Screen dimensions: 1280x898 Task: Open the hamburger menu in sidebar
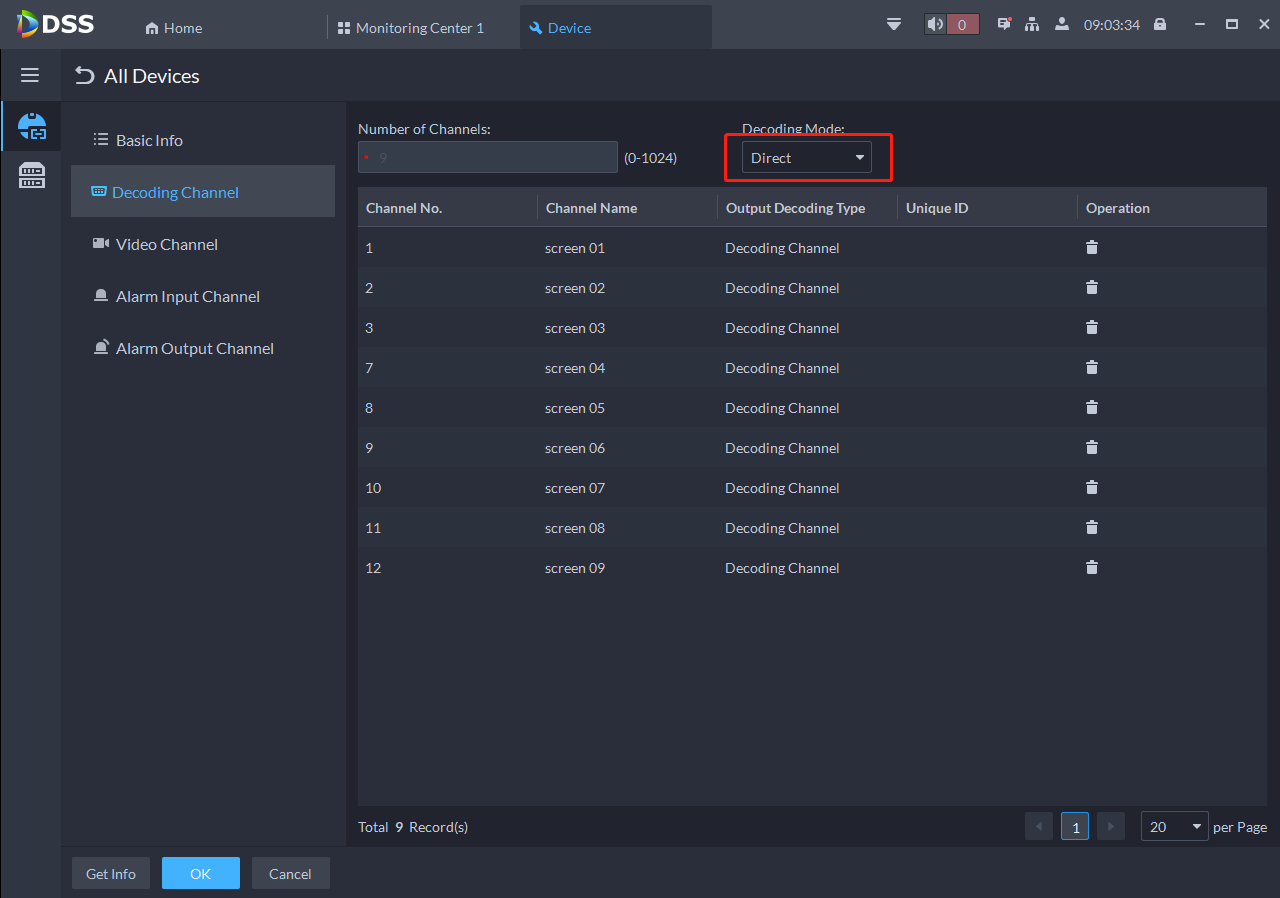point(30,76)
